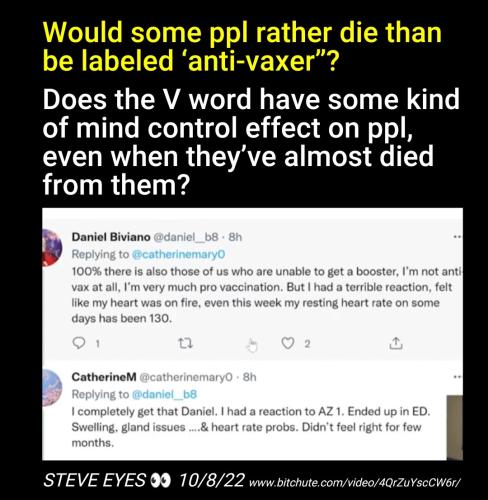
Task: Open the 8h timestamp on Daniel's tweet
Action: 235,237
